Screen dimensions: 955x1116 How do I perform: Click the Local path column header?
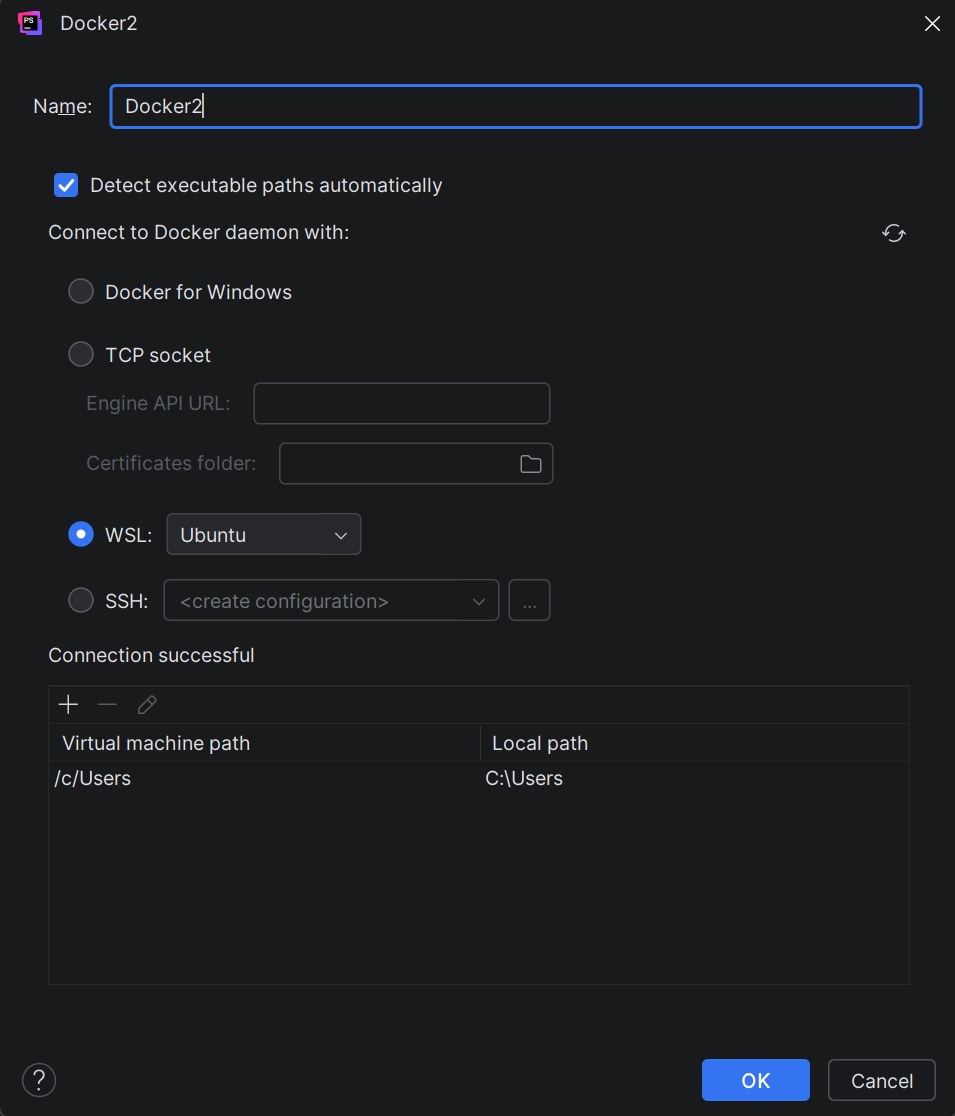[x=694, y=743]
